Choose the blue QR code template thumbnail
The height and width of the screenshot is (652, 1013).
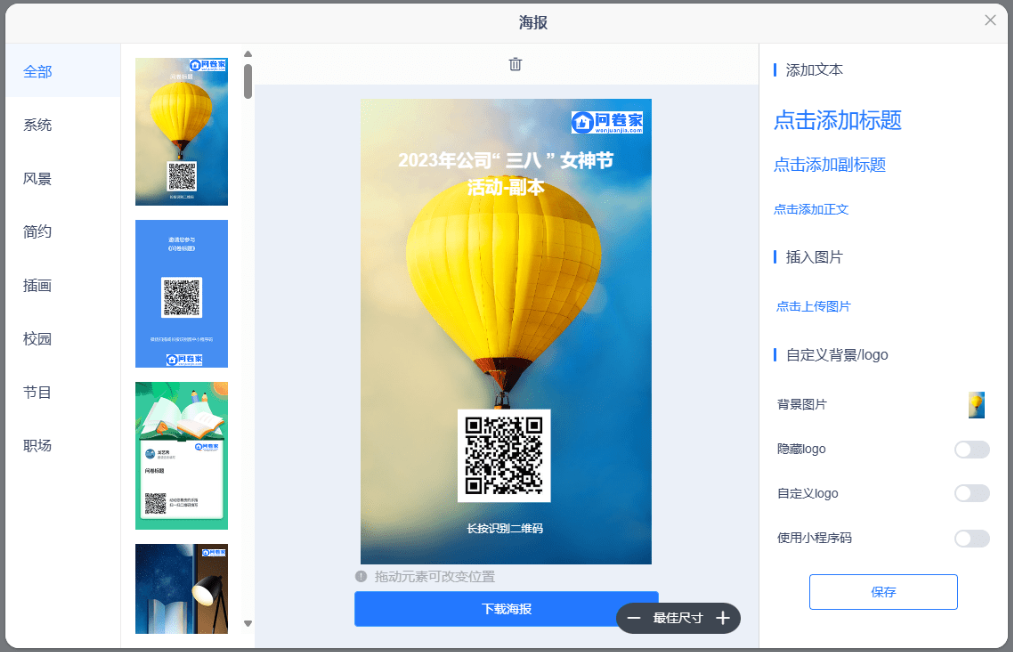[x=182, y=294]
